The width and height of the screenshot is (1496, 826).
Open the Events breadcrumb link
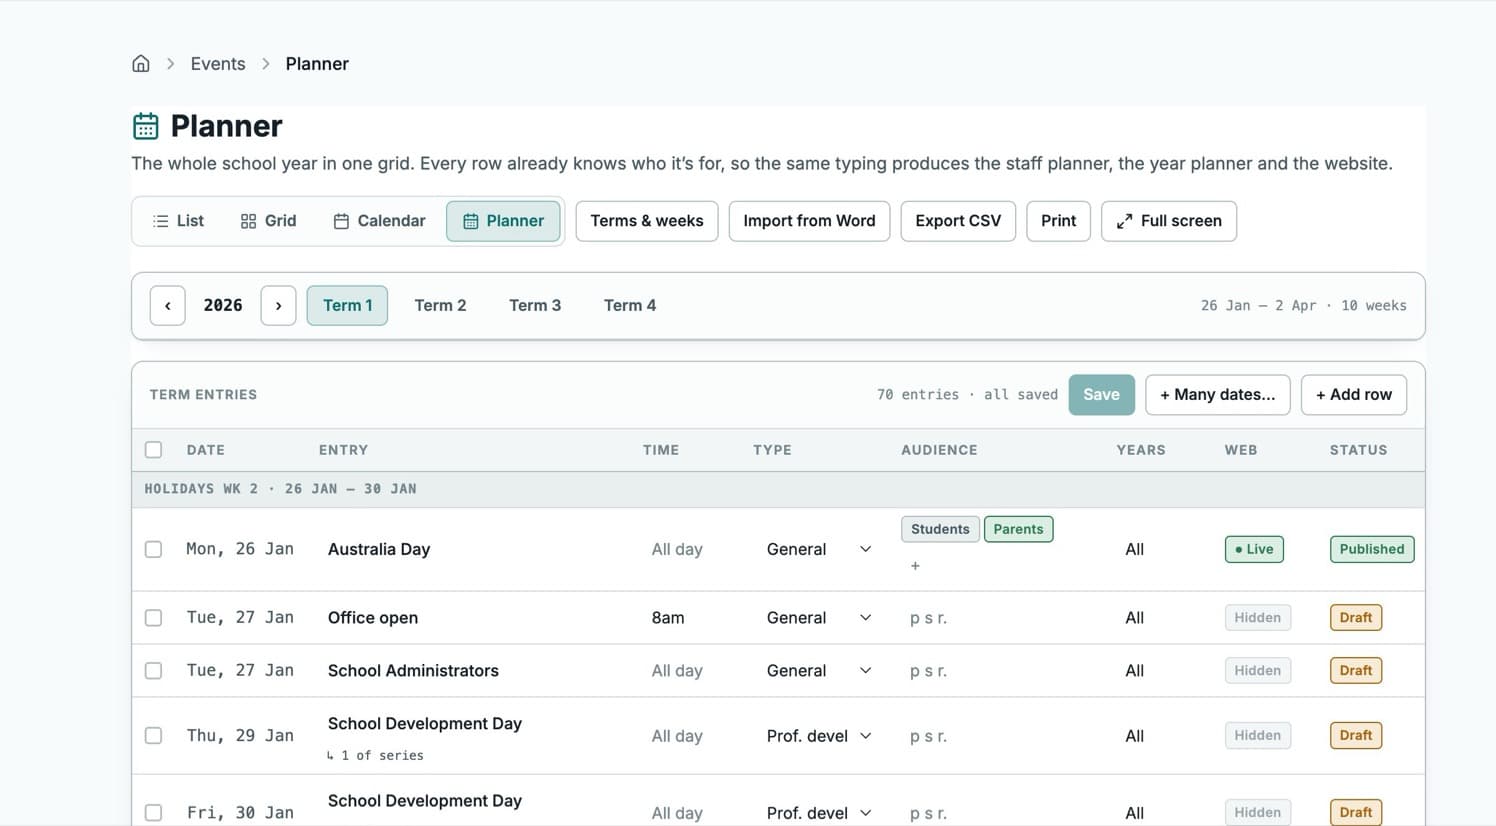(218, 64)
